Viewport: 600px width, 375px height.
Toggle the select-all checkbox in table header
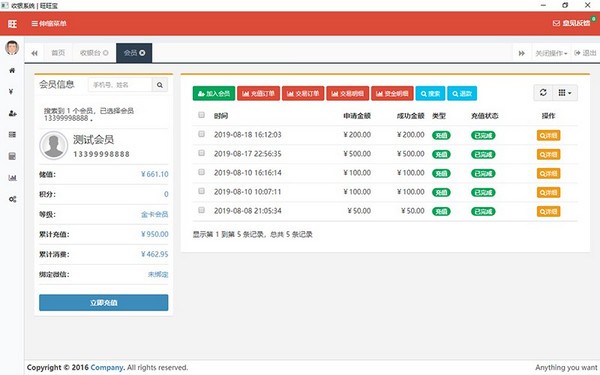click(x=201, y=115)
